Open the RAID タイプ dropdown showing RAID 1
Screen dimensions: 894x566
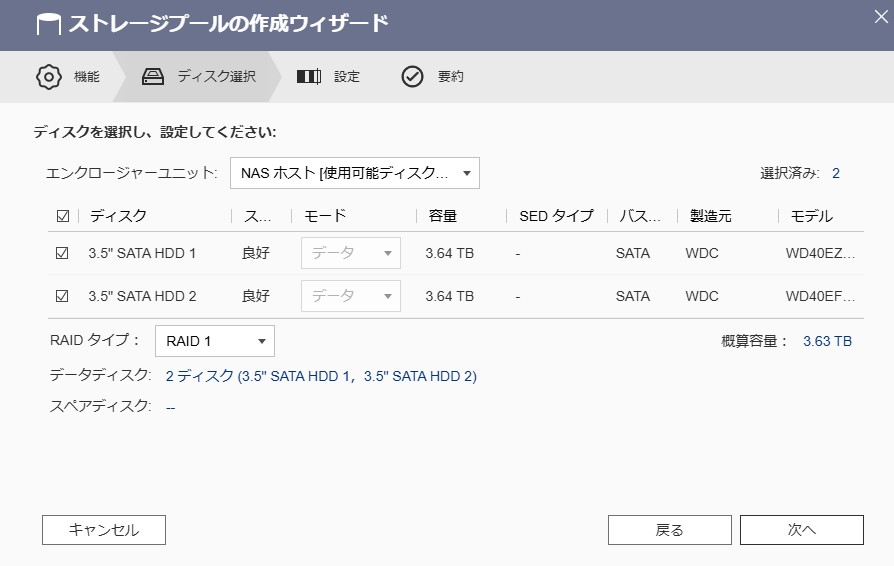[215, 341]
